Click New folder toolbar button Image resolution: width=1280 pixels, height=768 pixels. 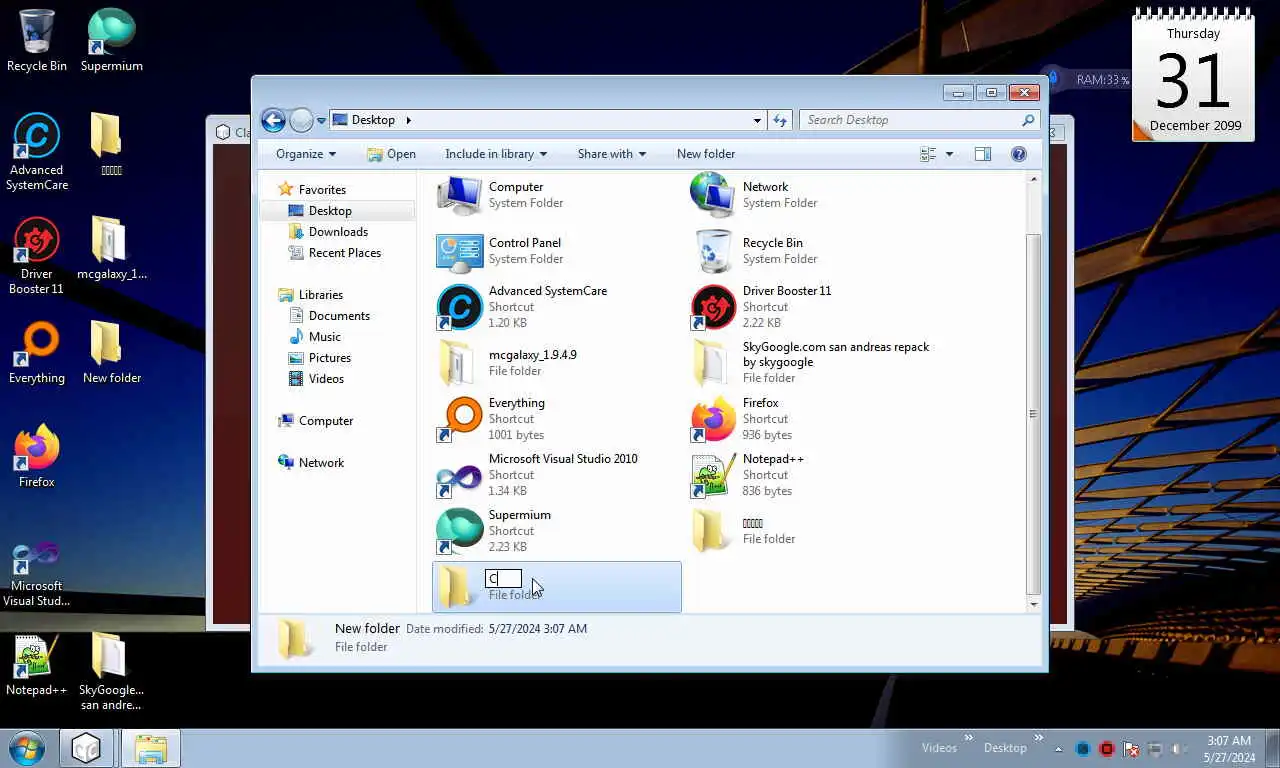706,154
